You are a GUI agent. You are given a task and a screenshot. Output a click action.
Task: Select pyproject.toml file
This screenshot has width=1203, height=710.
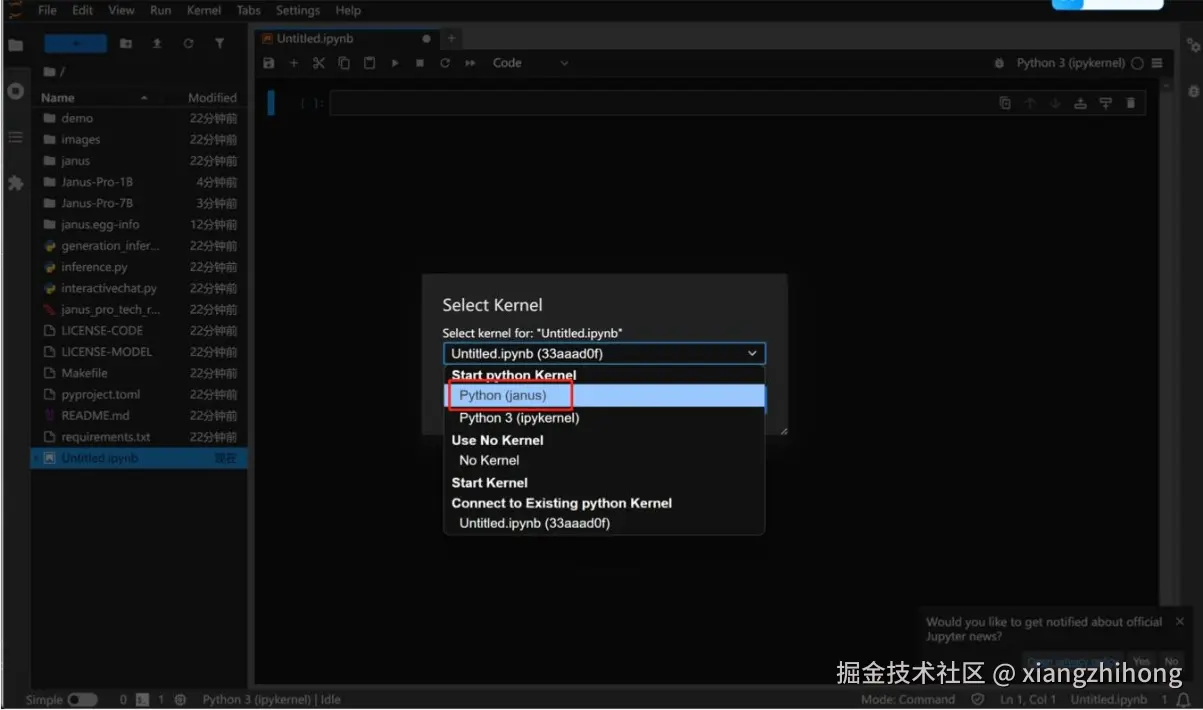(139, 394)
